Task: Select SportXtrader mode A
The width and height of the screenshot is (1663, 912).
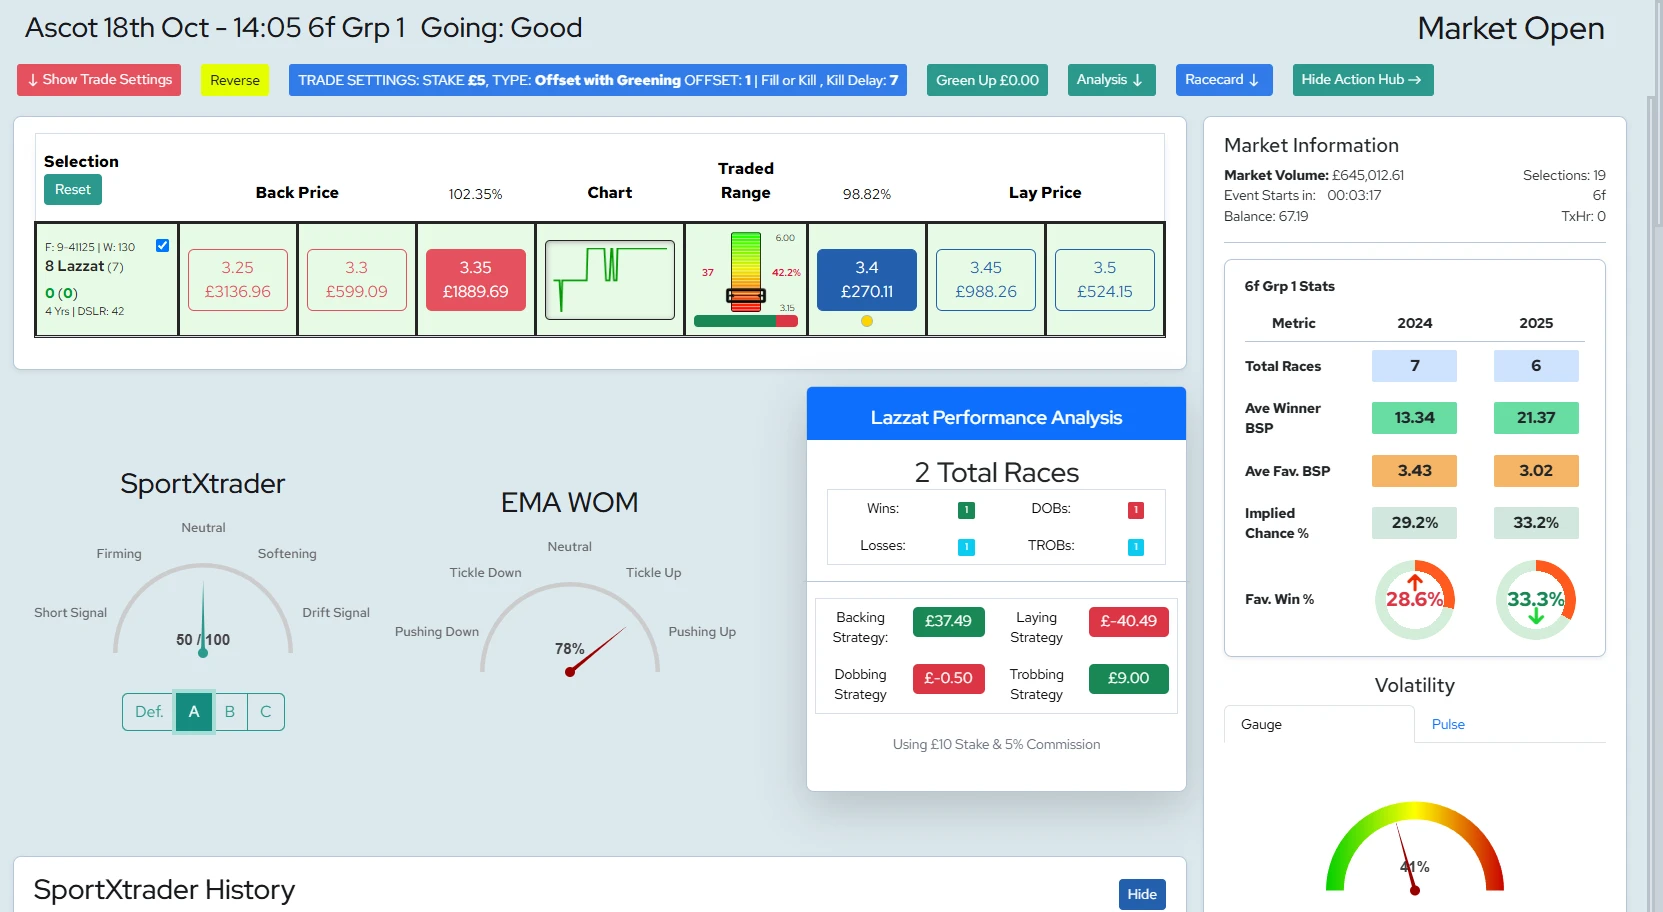Action: [194, 712]
